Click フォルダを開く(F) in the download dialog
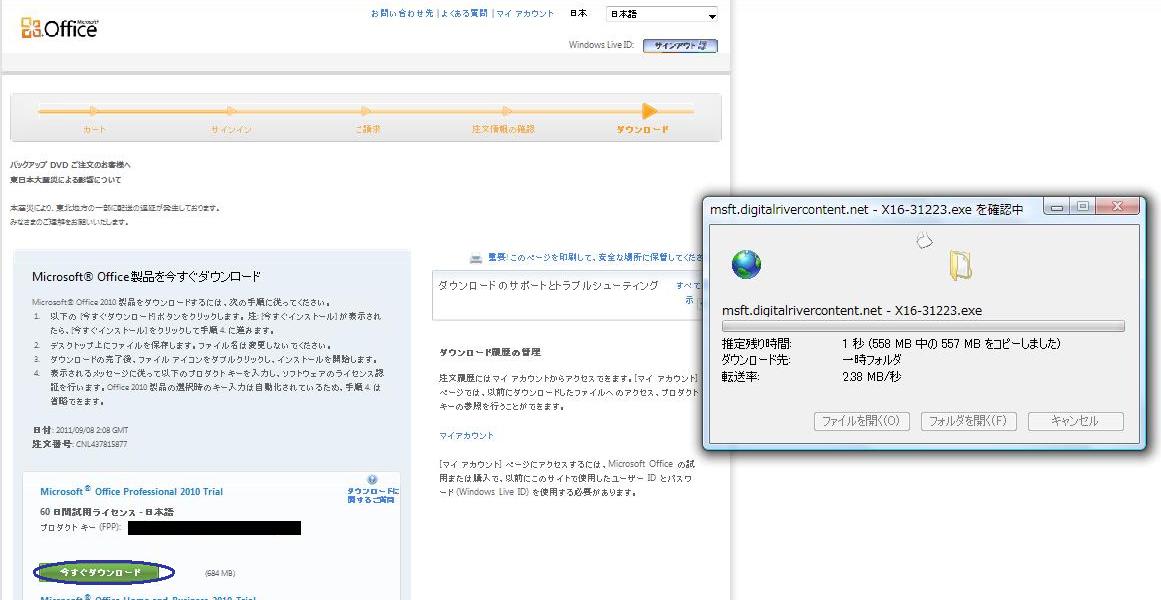1161x600 pixels. (x=968, y=421)
